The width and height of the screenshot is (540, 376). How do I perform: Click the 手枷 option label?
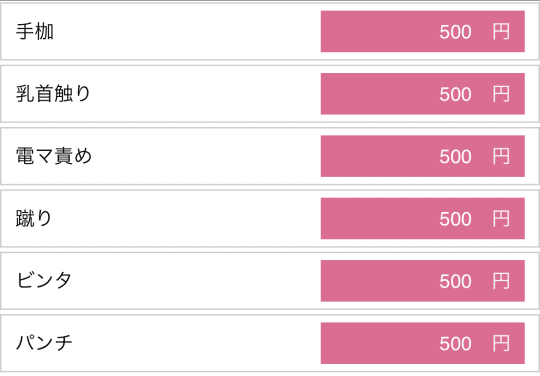(35, 32)
